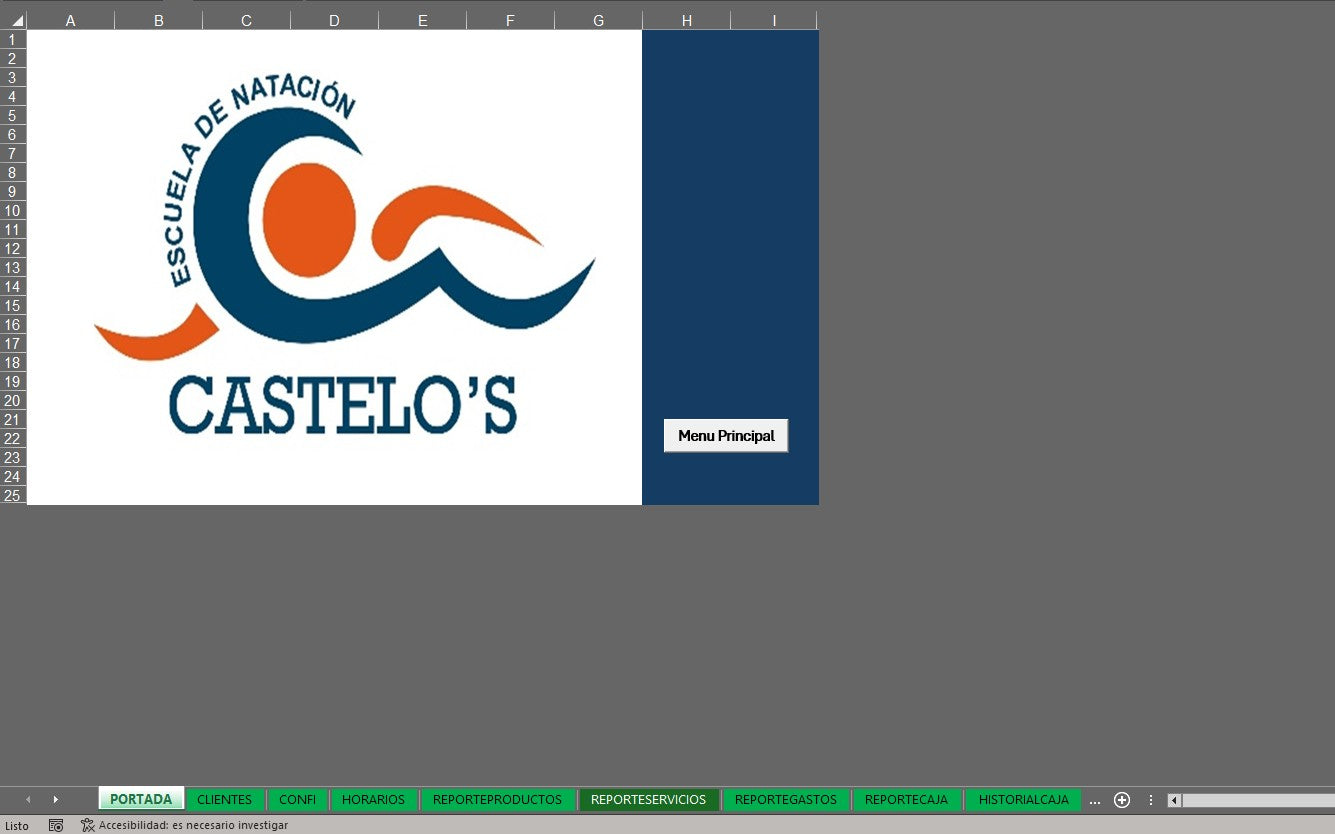This screenshot has width=1335, height=834.
Task: Select row 15 header
Action: (x=13, y=306)
